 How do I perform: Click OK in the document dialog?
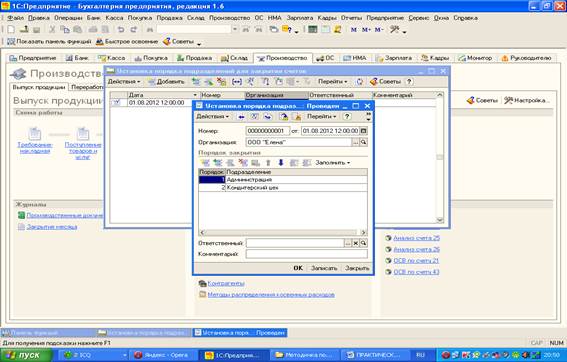(298, 268)
